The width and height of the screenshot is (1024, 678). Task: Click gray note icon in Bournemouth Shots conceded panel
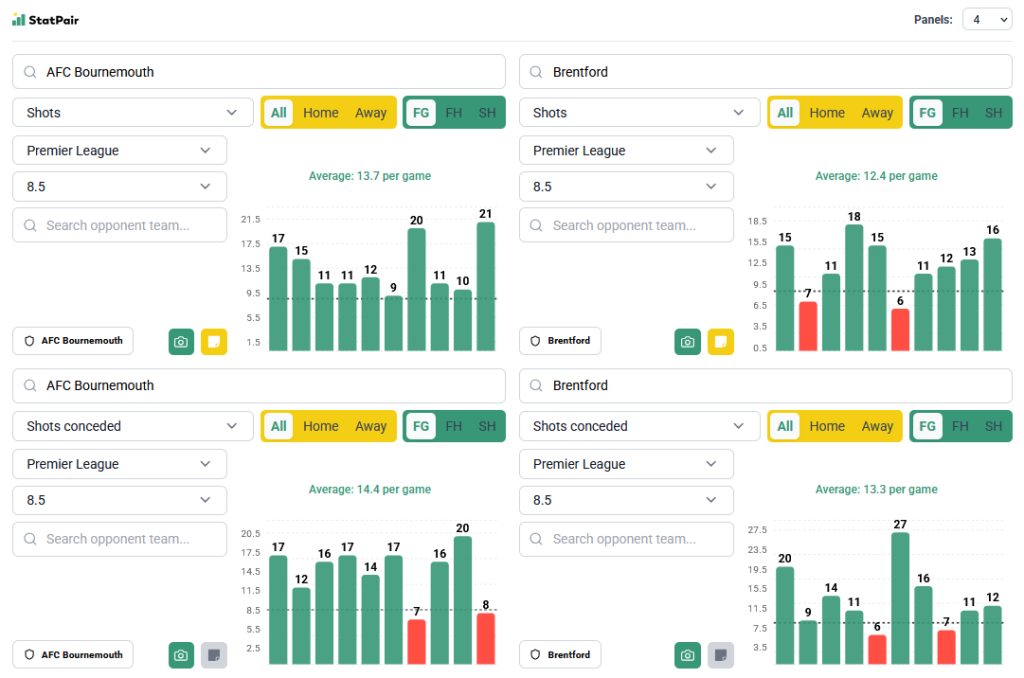pyautogui.click(x=214, y=655)
